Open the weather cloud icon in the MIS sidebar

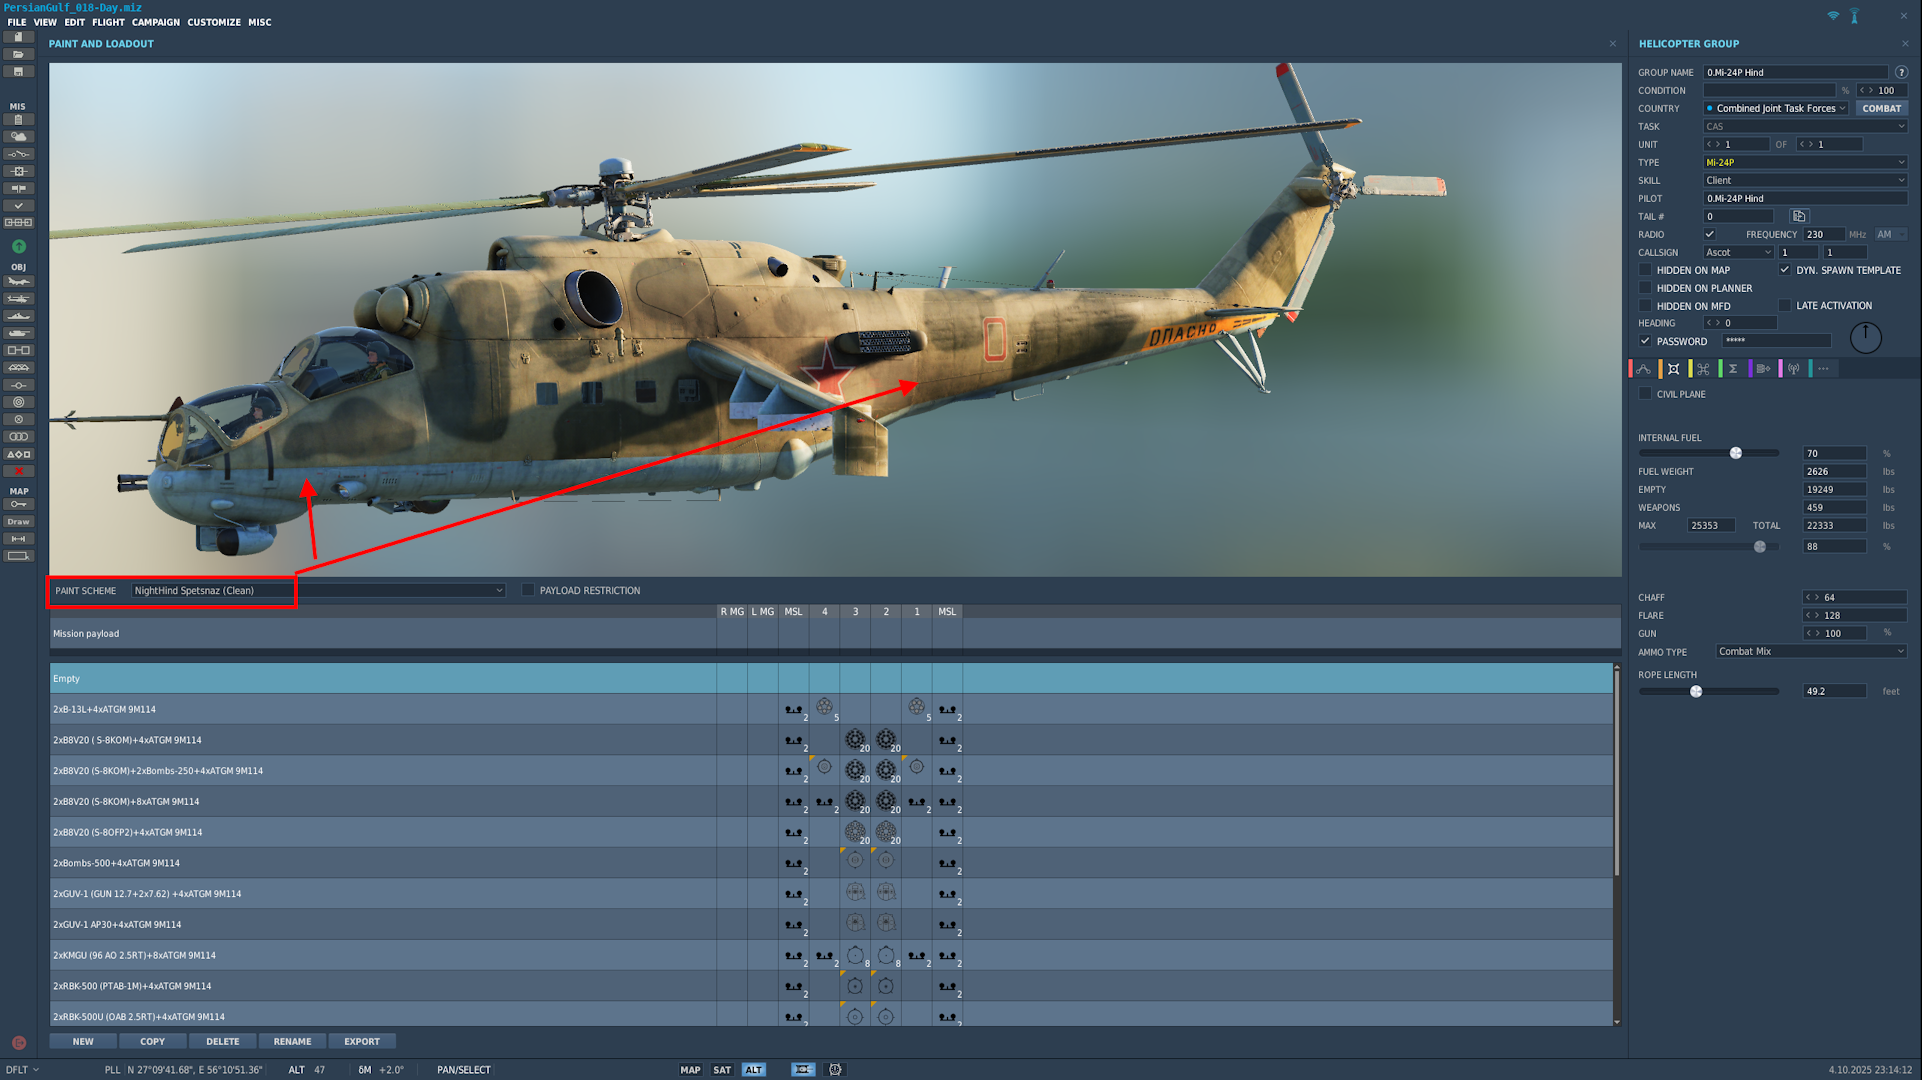tap(19, 137)
